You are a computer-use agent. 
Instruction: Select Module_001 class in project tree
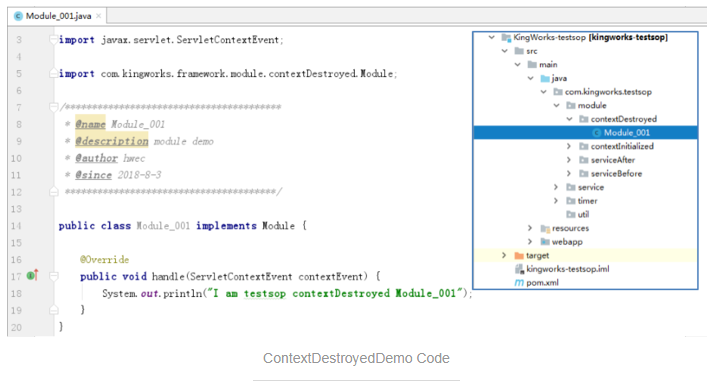coord(585,133)
